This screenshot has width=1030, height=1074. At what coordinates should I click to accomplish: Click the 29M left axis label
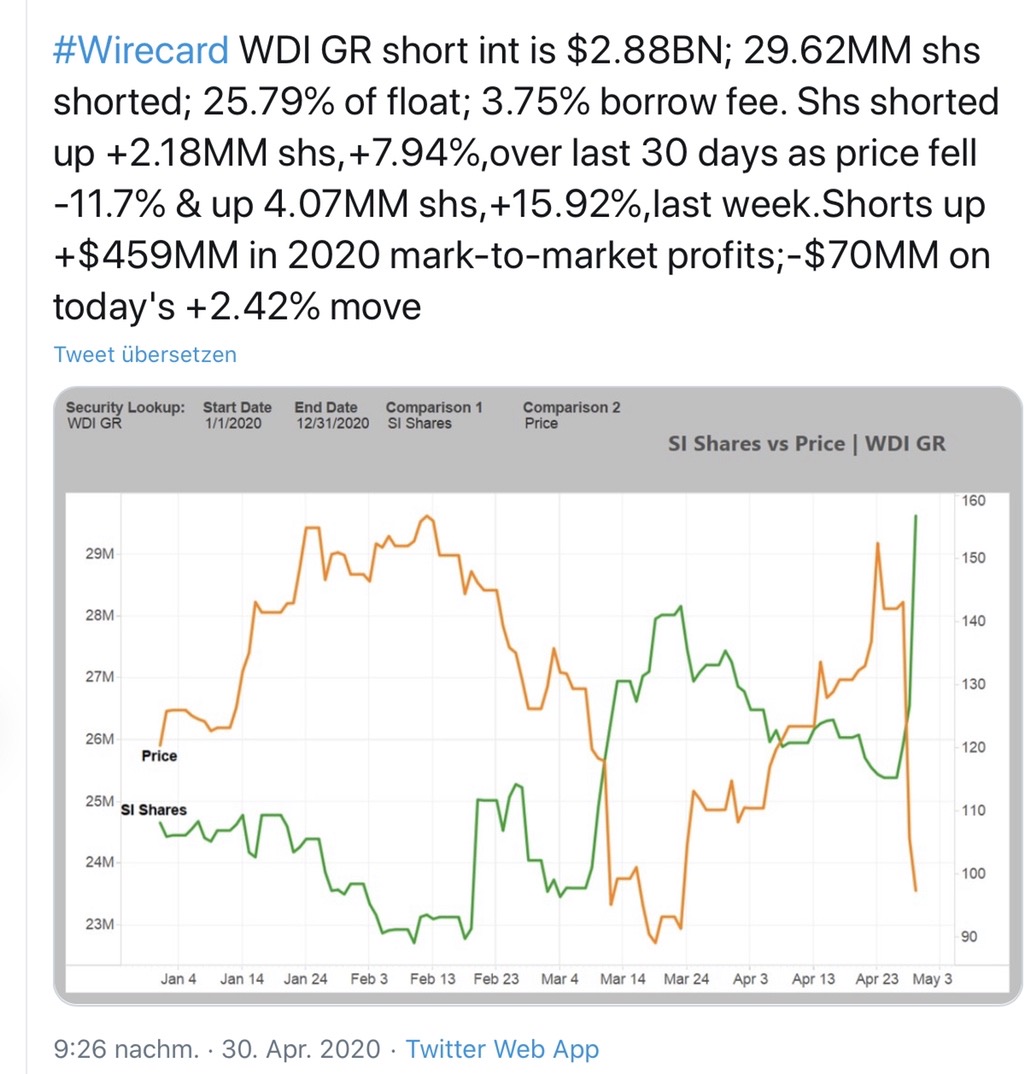pyautogui.click(x=99, y=554)
